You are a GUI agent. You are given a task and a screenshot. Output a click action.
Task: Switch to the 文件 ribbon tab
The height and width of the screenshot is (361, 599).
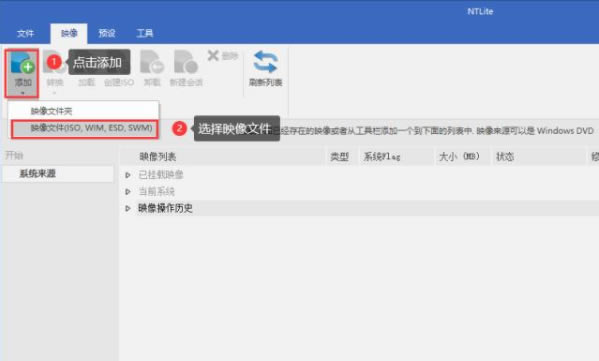point(25,34)
